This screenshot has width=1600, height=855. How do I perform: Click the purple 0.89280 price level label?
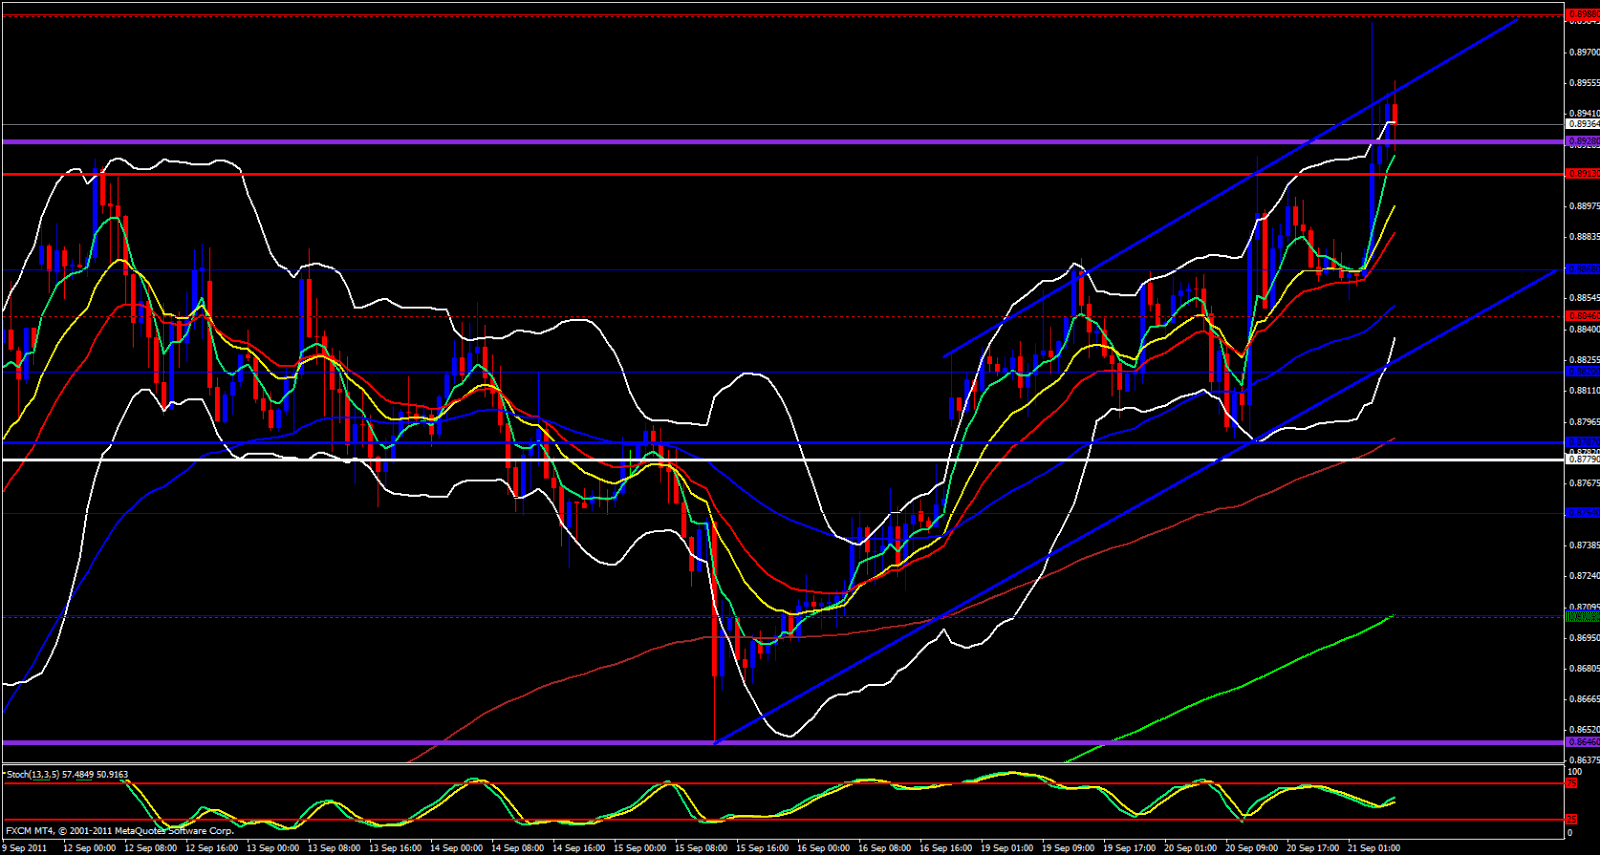click(1582, 142)
